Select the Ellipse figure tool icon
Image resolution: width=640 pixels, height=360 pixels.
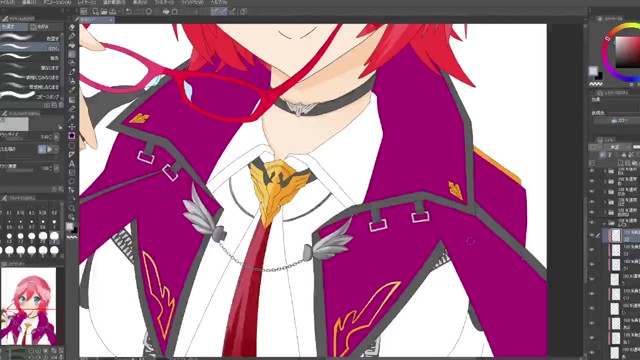(72, 145)
